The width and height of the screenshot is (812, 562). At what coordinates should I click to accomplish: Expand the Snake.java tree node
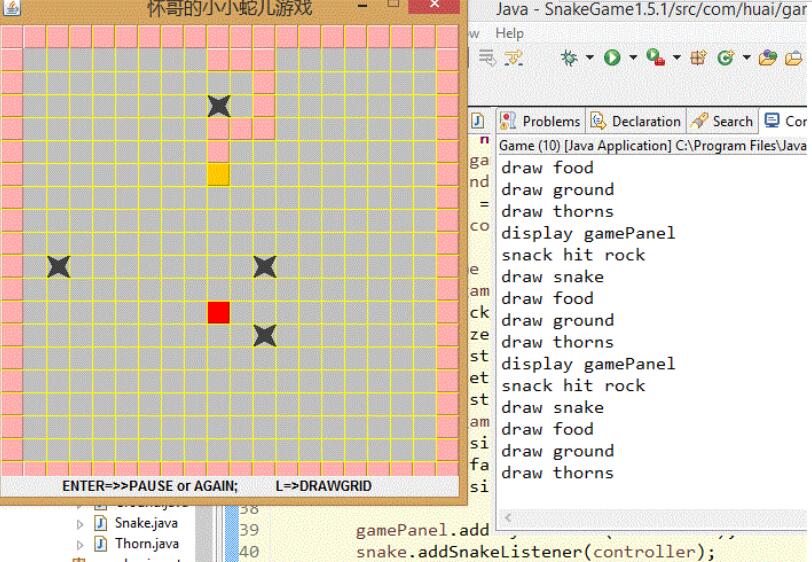pyautogui.click(x=80, y=523)
